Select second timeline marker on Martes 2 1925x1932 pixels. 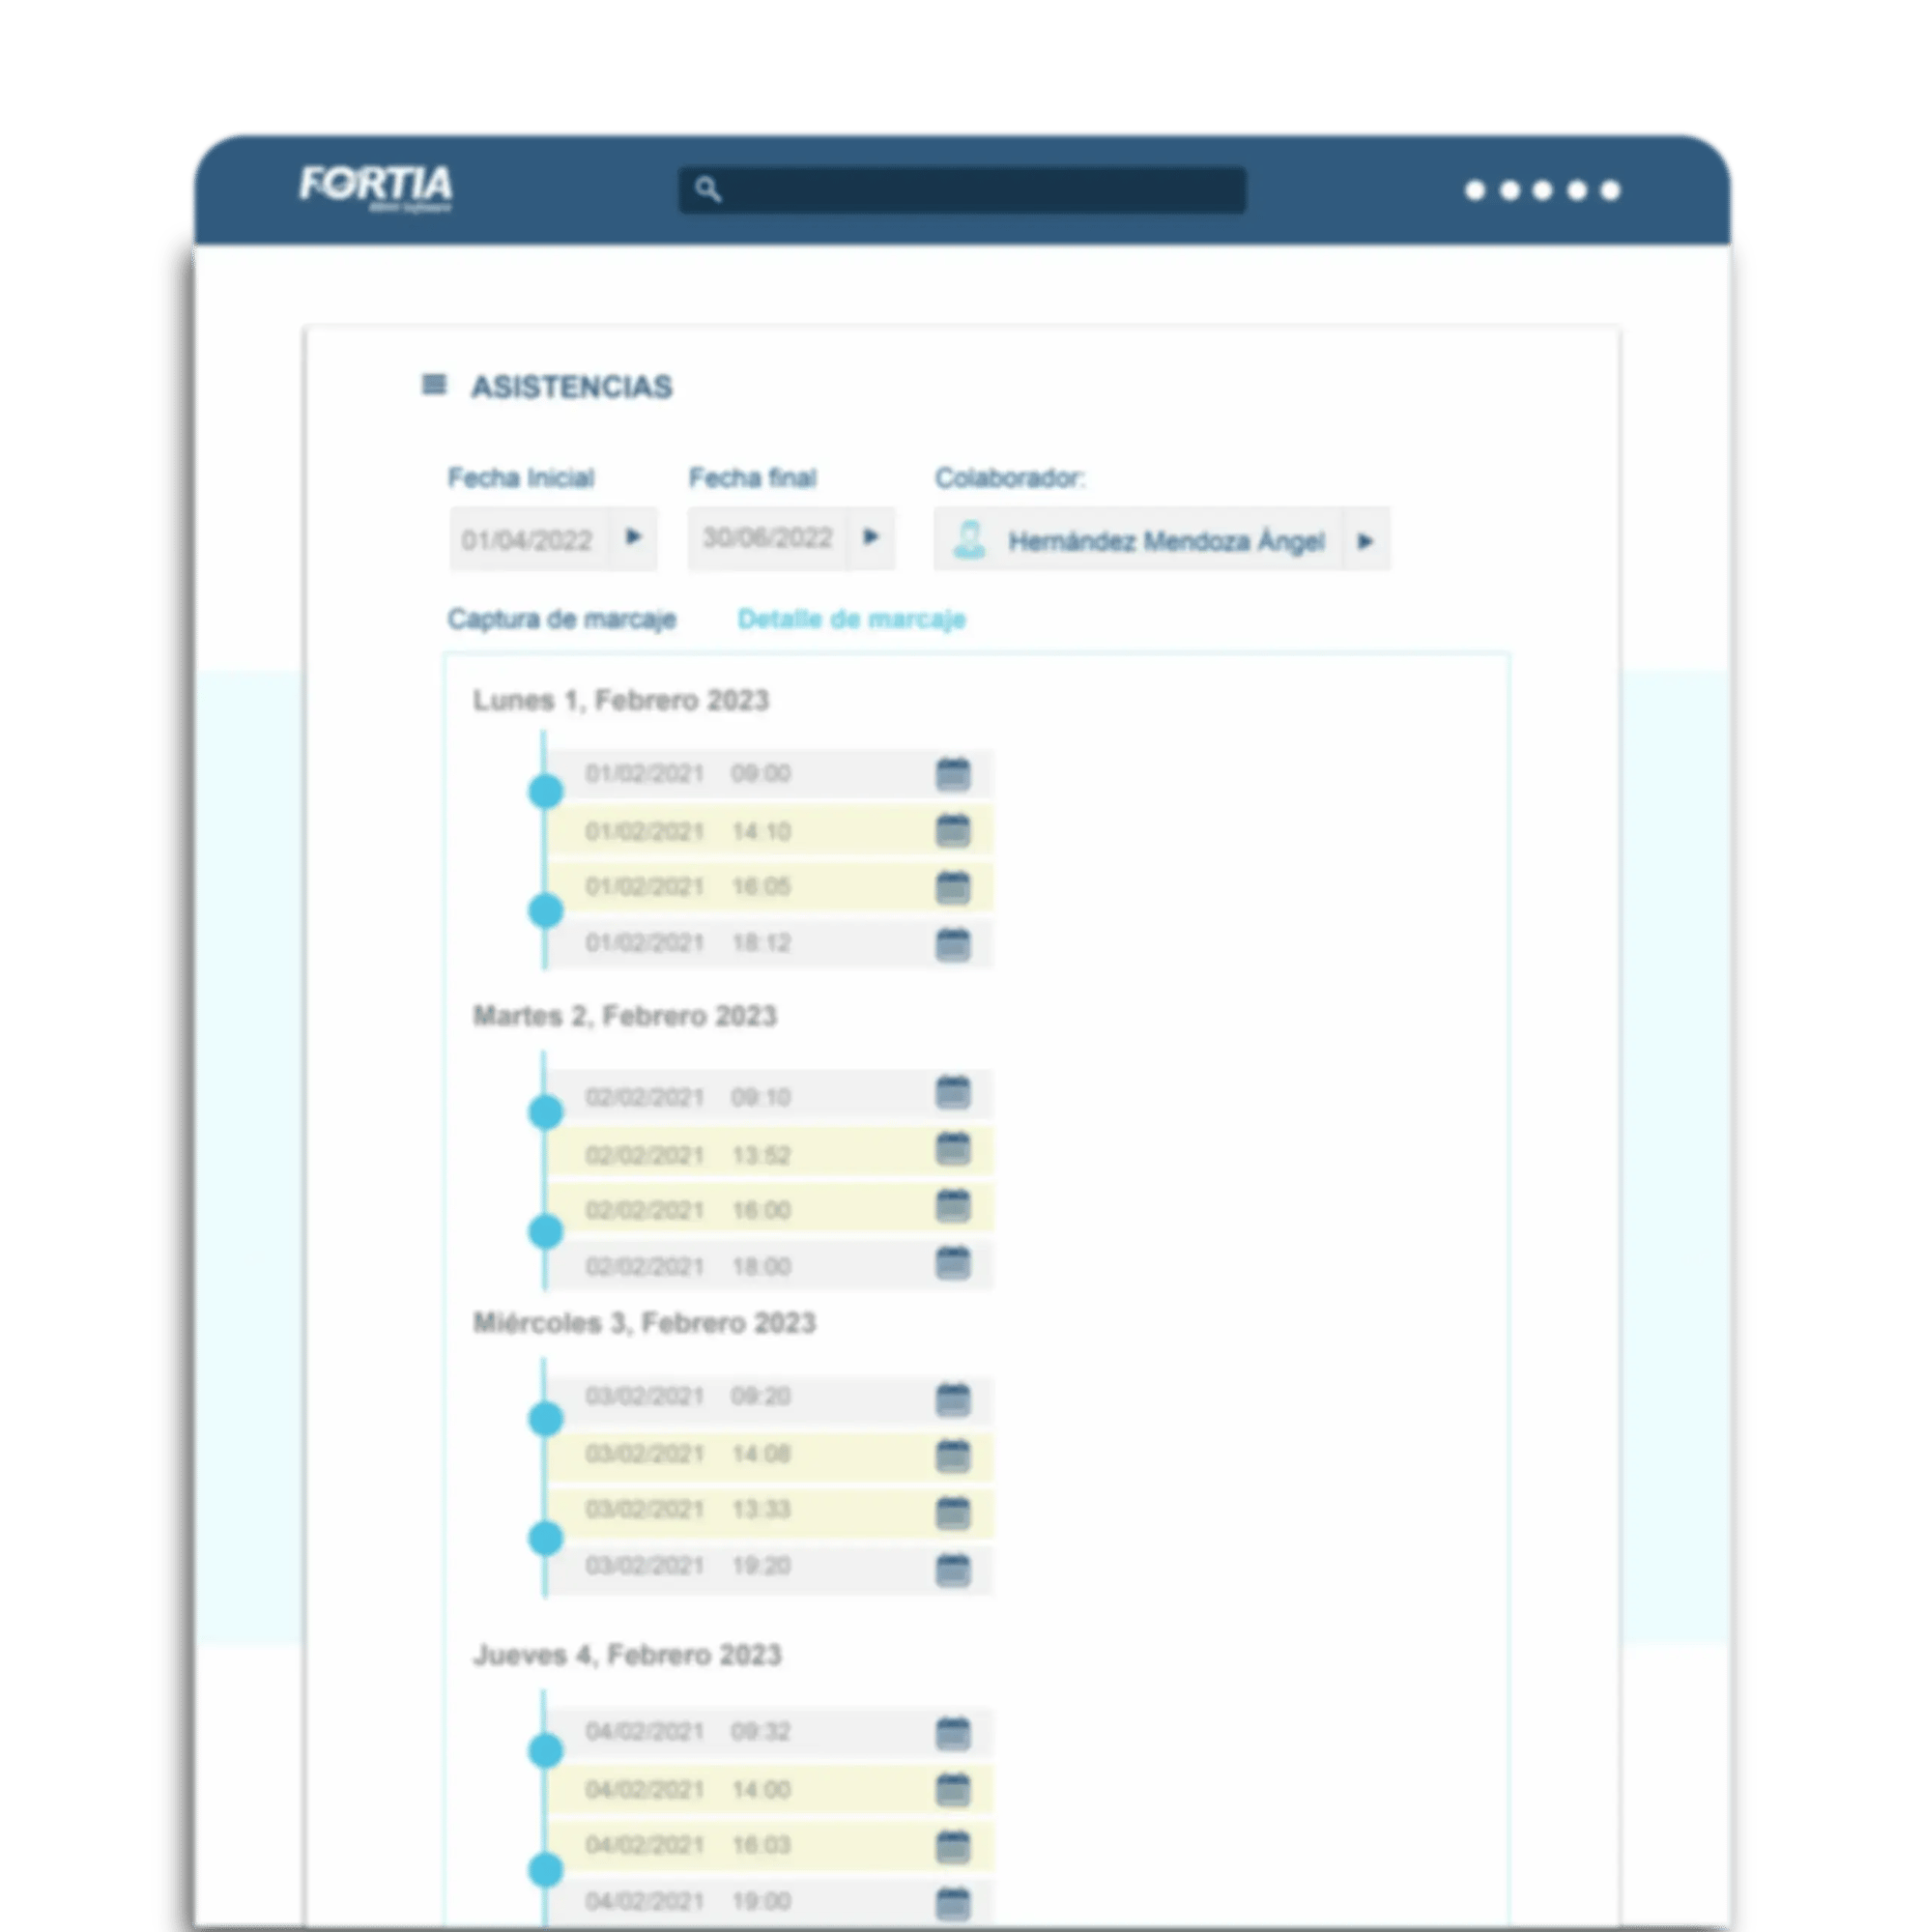coord(545,1231)
